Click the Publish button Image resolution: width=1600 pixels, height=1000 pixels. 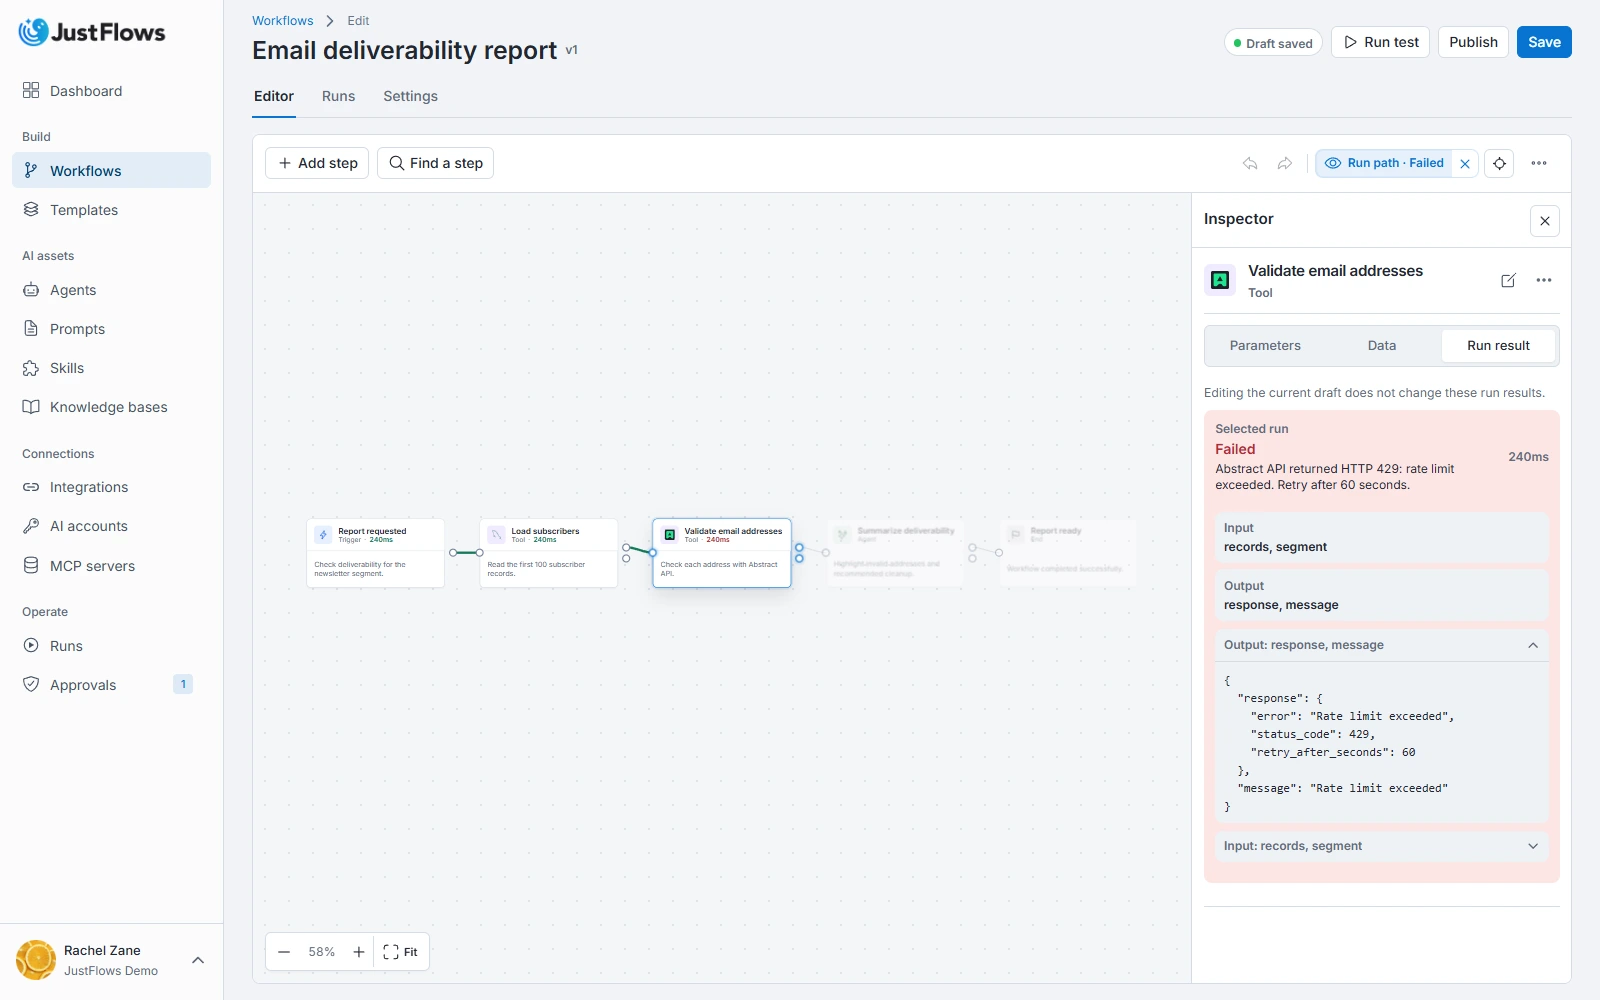[1473, 42]
